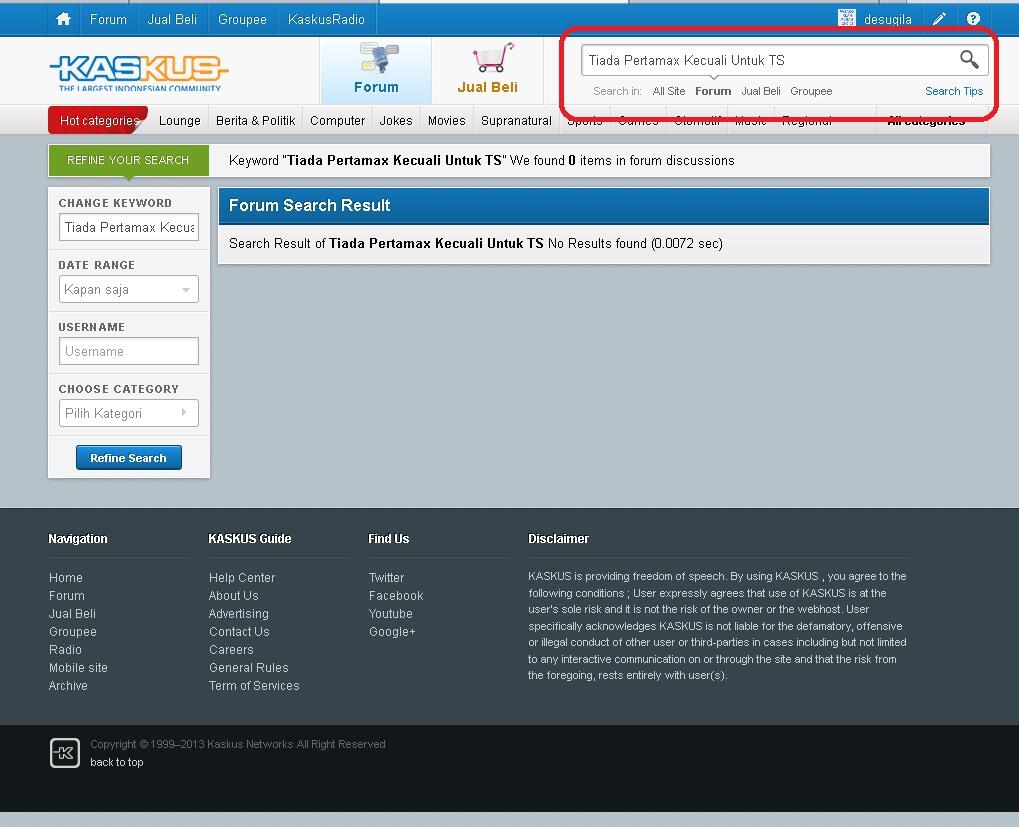Open Advertising guide link
This screenshot has width=1019, height=827.
[x=239, y=613]
